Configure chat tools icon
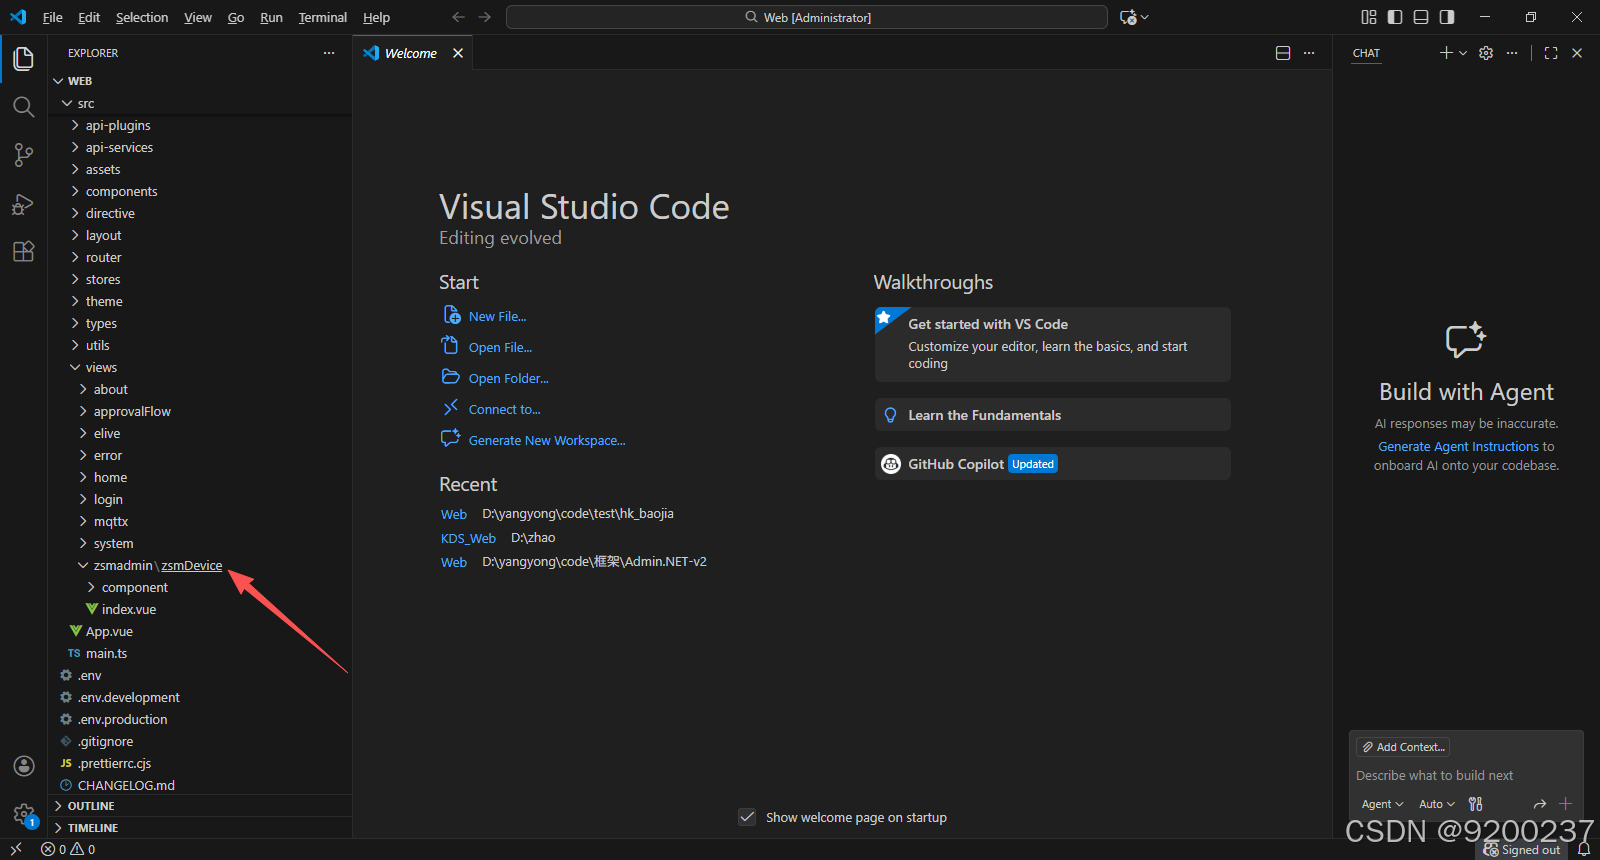 (x=1475, y=804)
